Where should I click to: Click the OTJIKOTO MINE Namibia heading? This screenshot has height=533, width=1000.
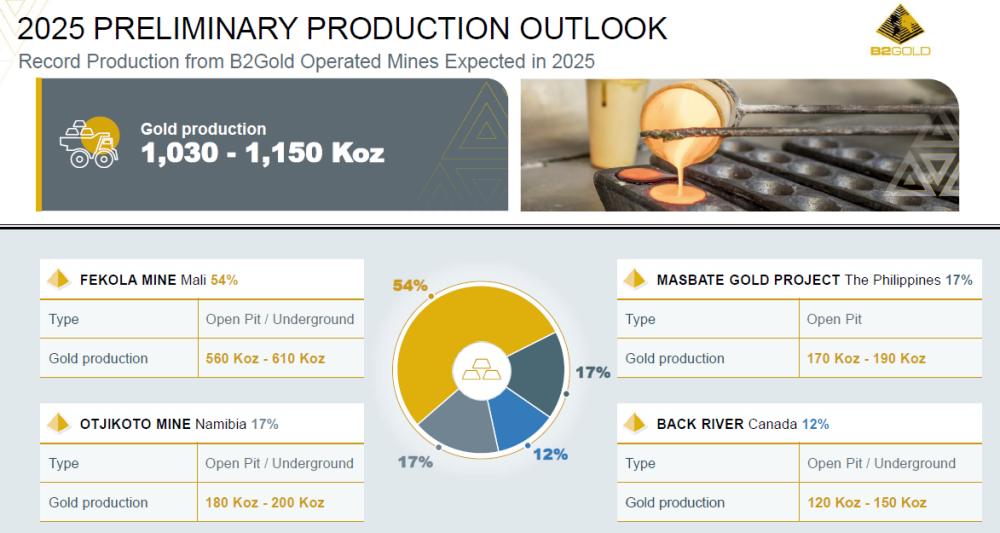[x=163, y=424]
